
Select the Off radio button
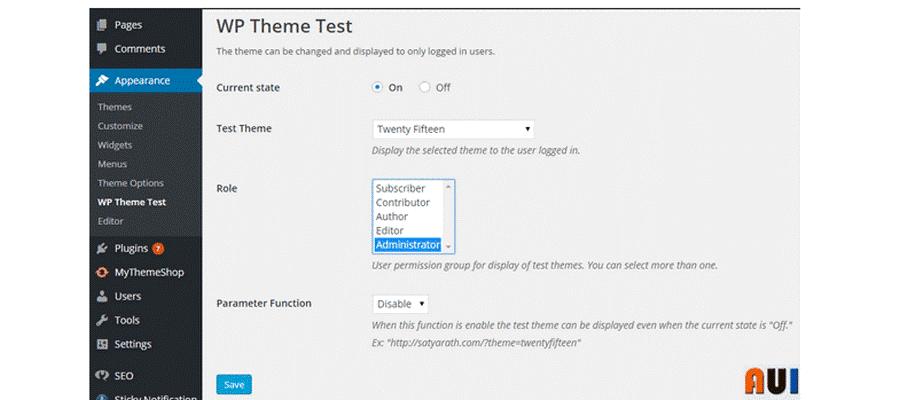pyautogui.click(x=425, y=87)
